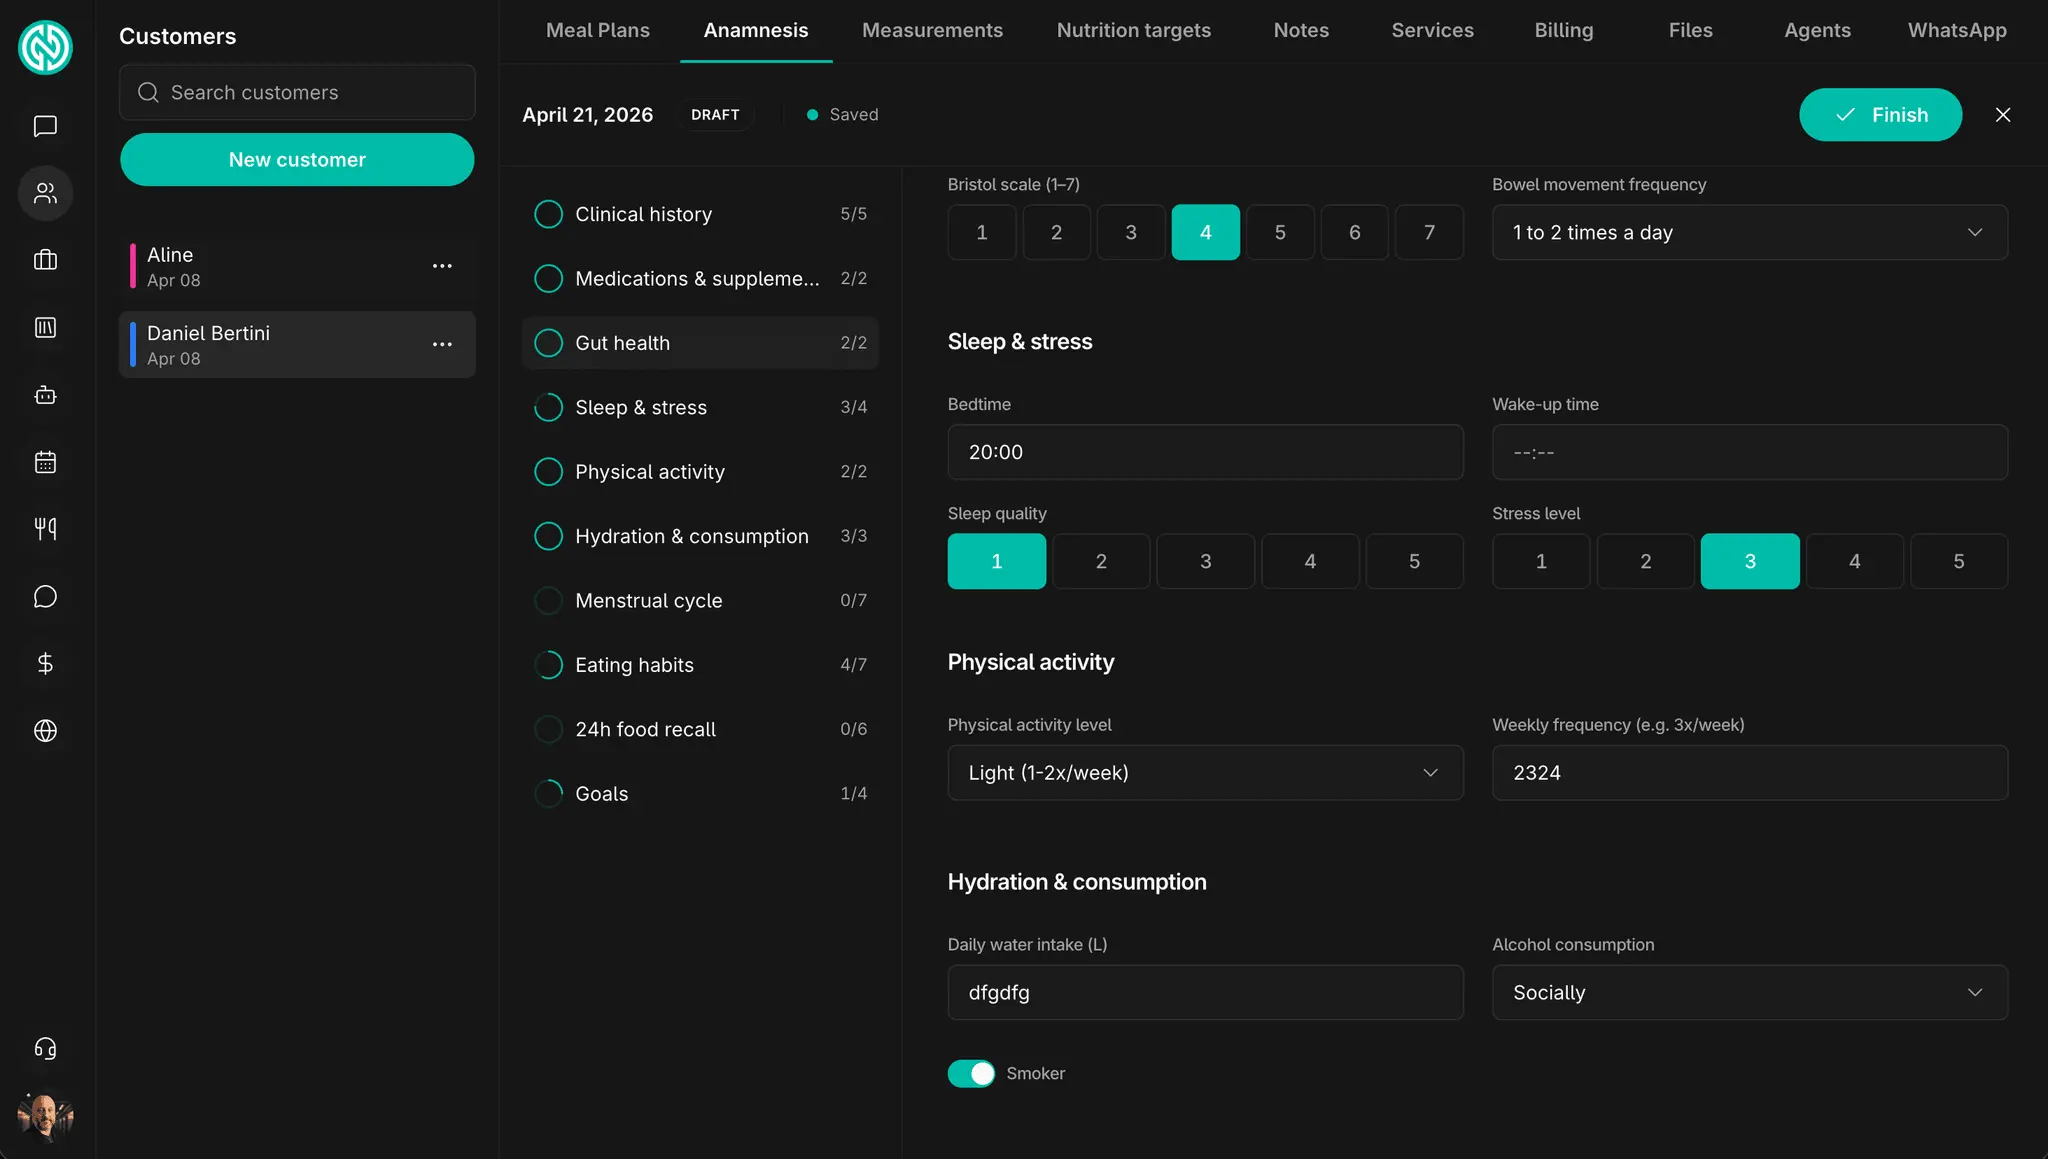The height and width of the screenshot is (1159, 2048).
Task: Click the user avatar photo
Action: [x=45, y=1116]
